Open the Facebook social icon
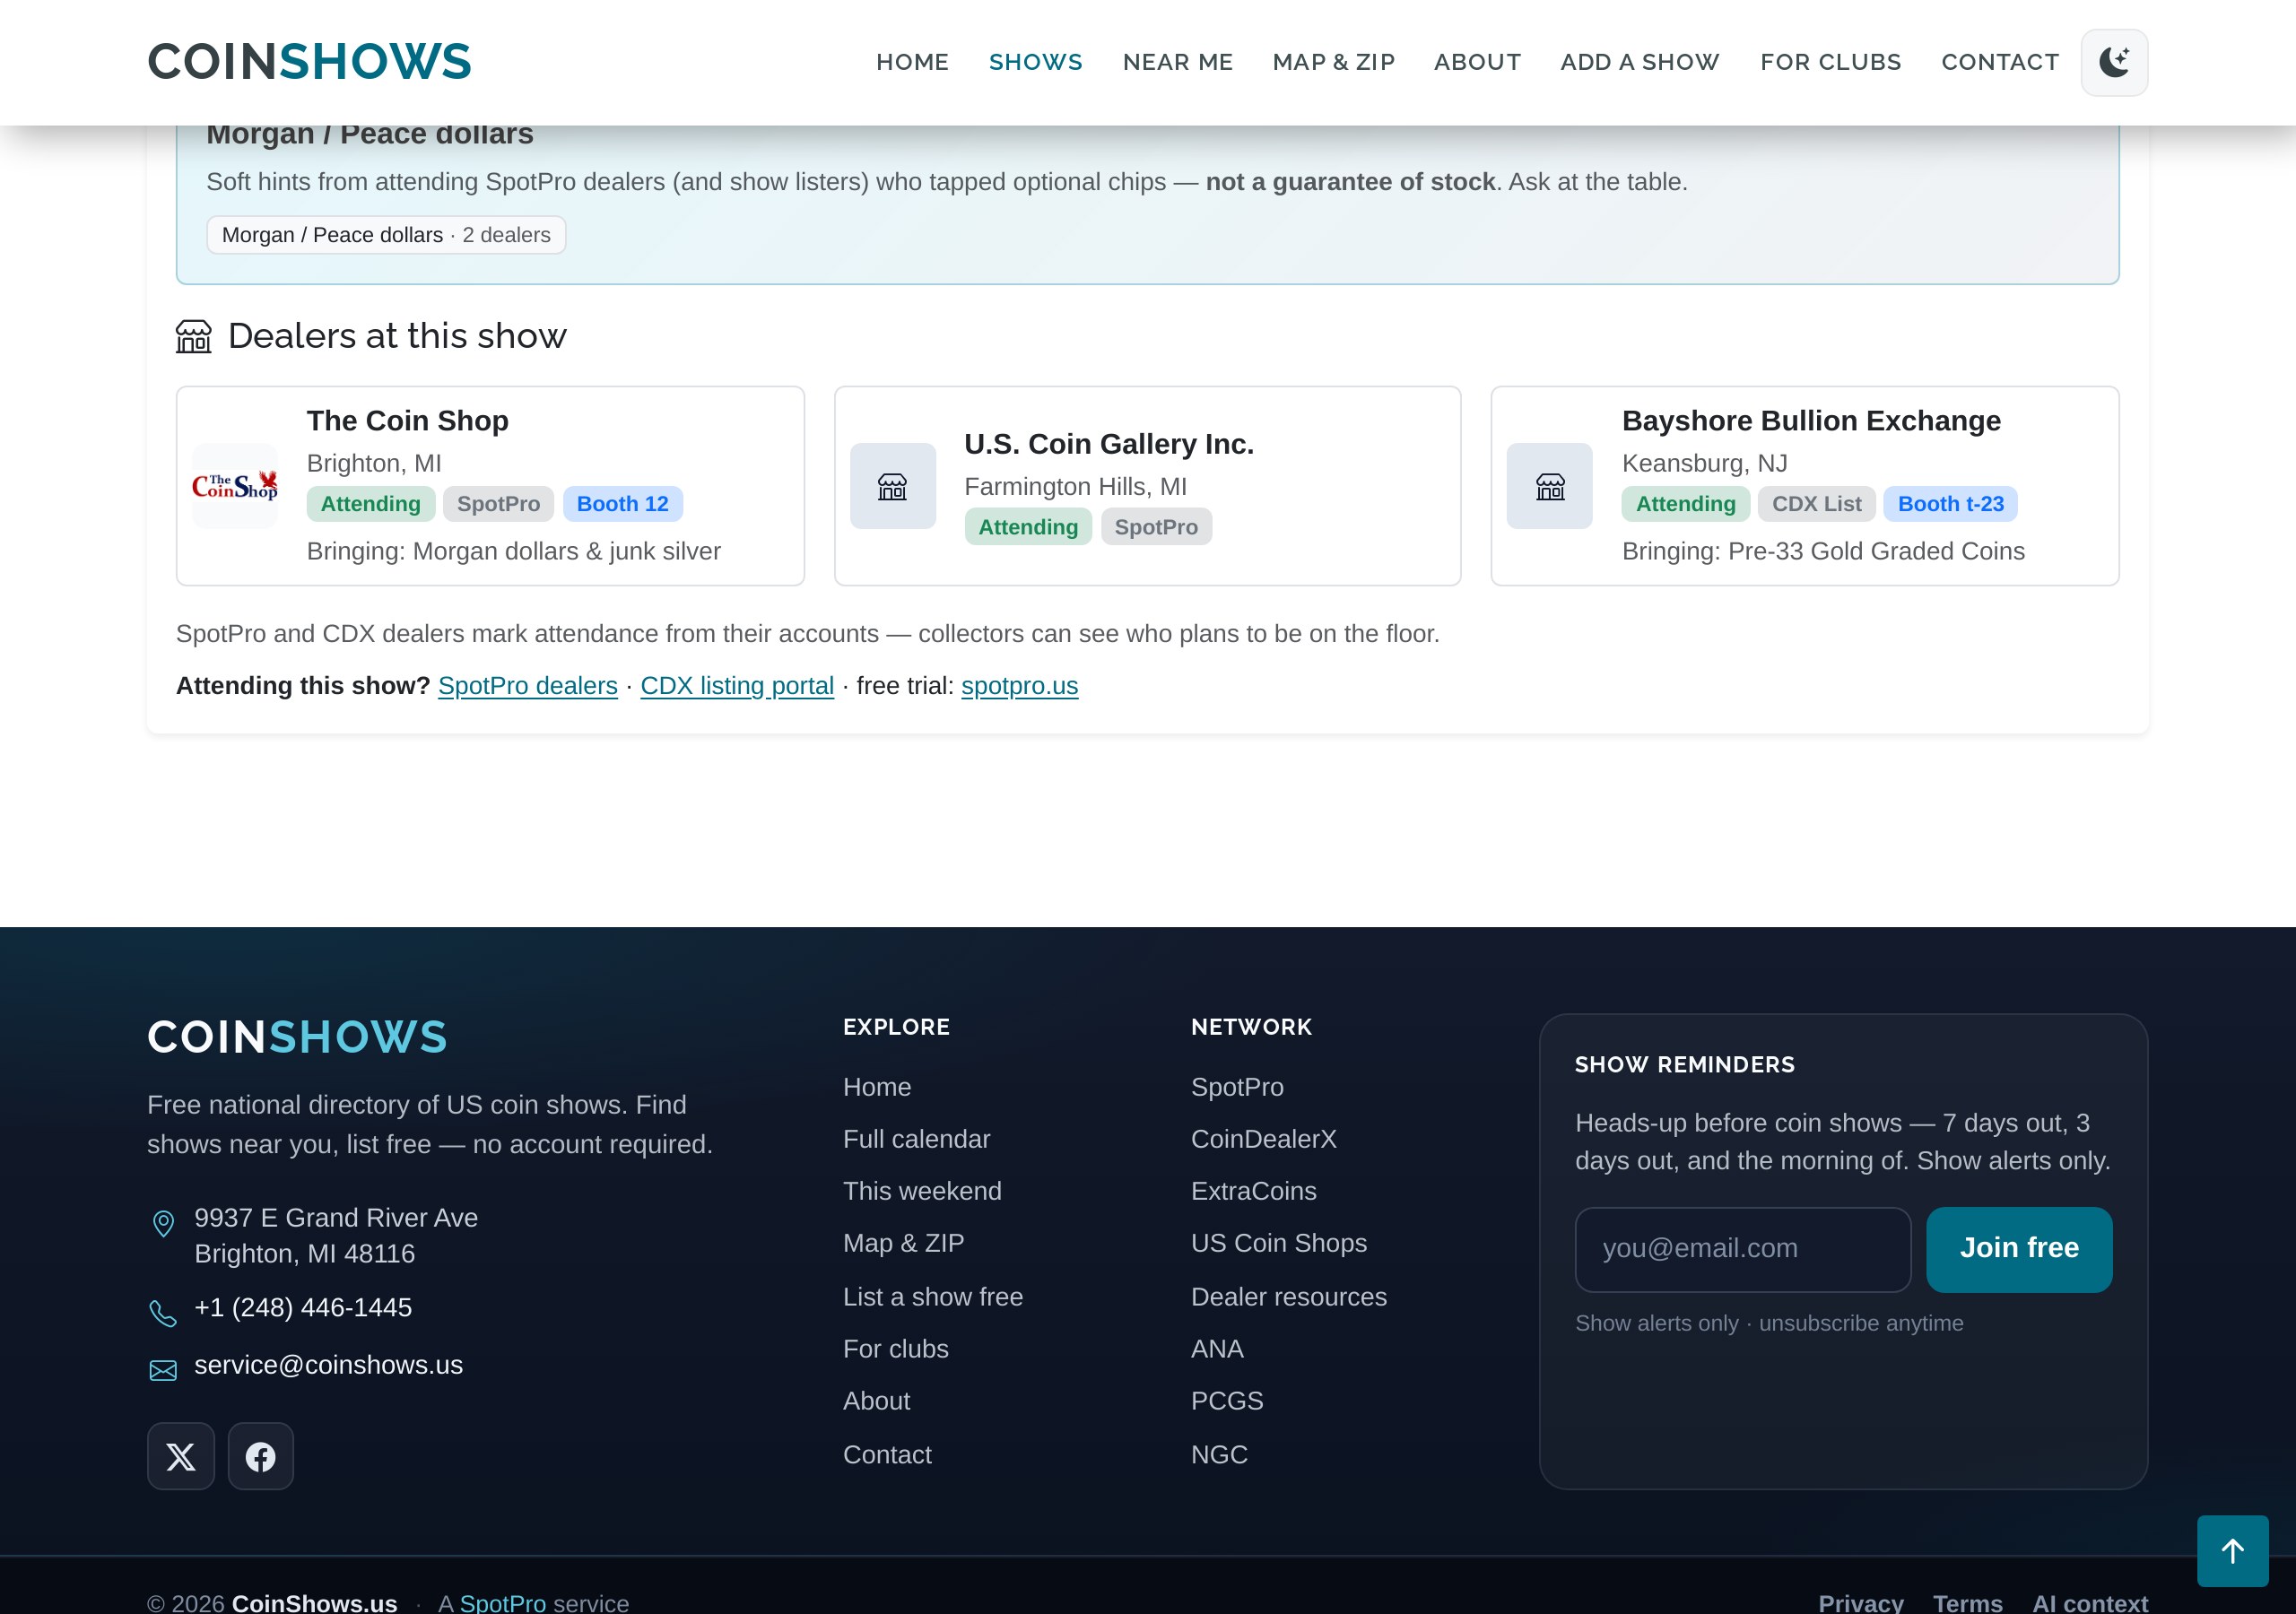2296x1614 pixels. pyautogui.click(x=261, y=1456)
